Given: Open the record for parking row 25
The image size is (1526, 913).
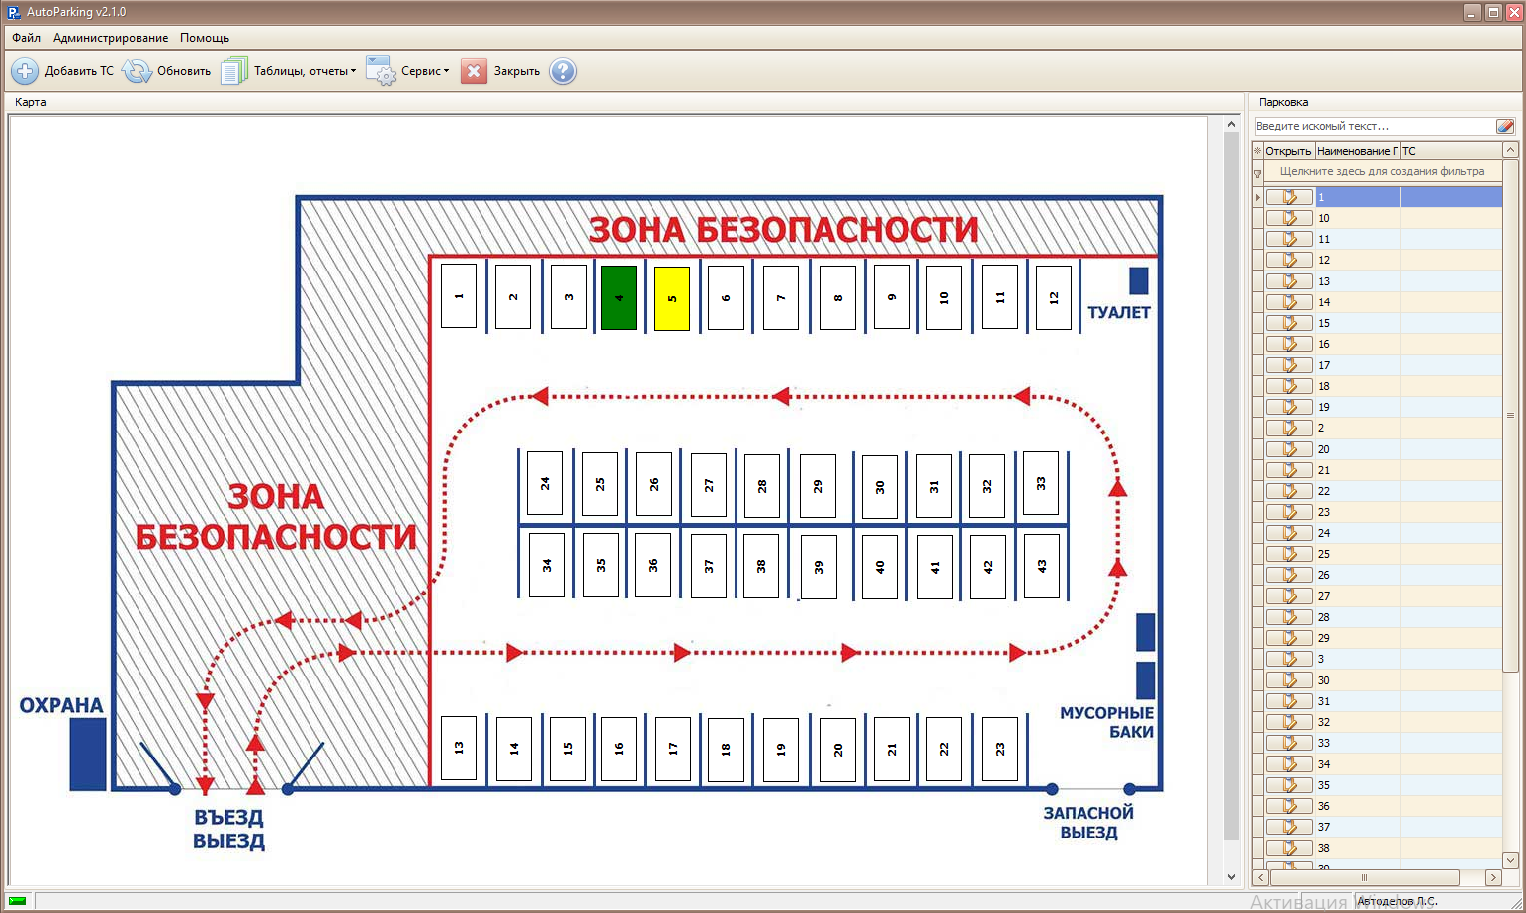Looking at the screenshot, I should coord(1289,554).
